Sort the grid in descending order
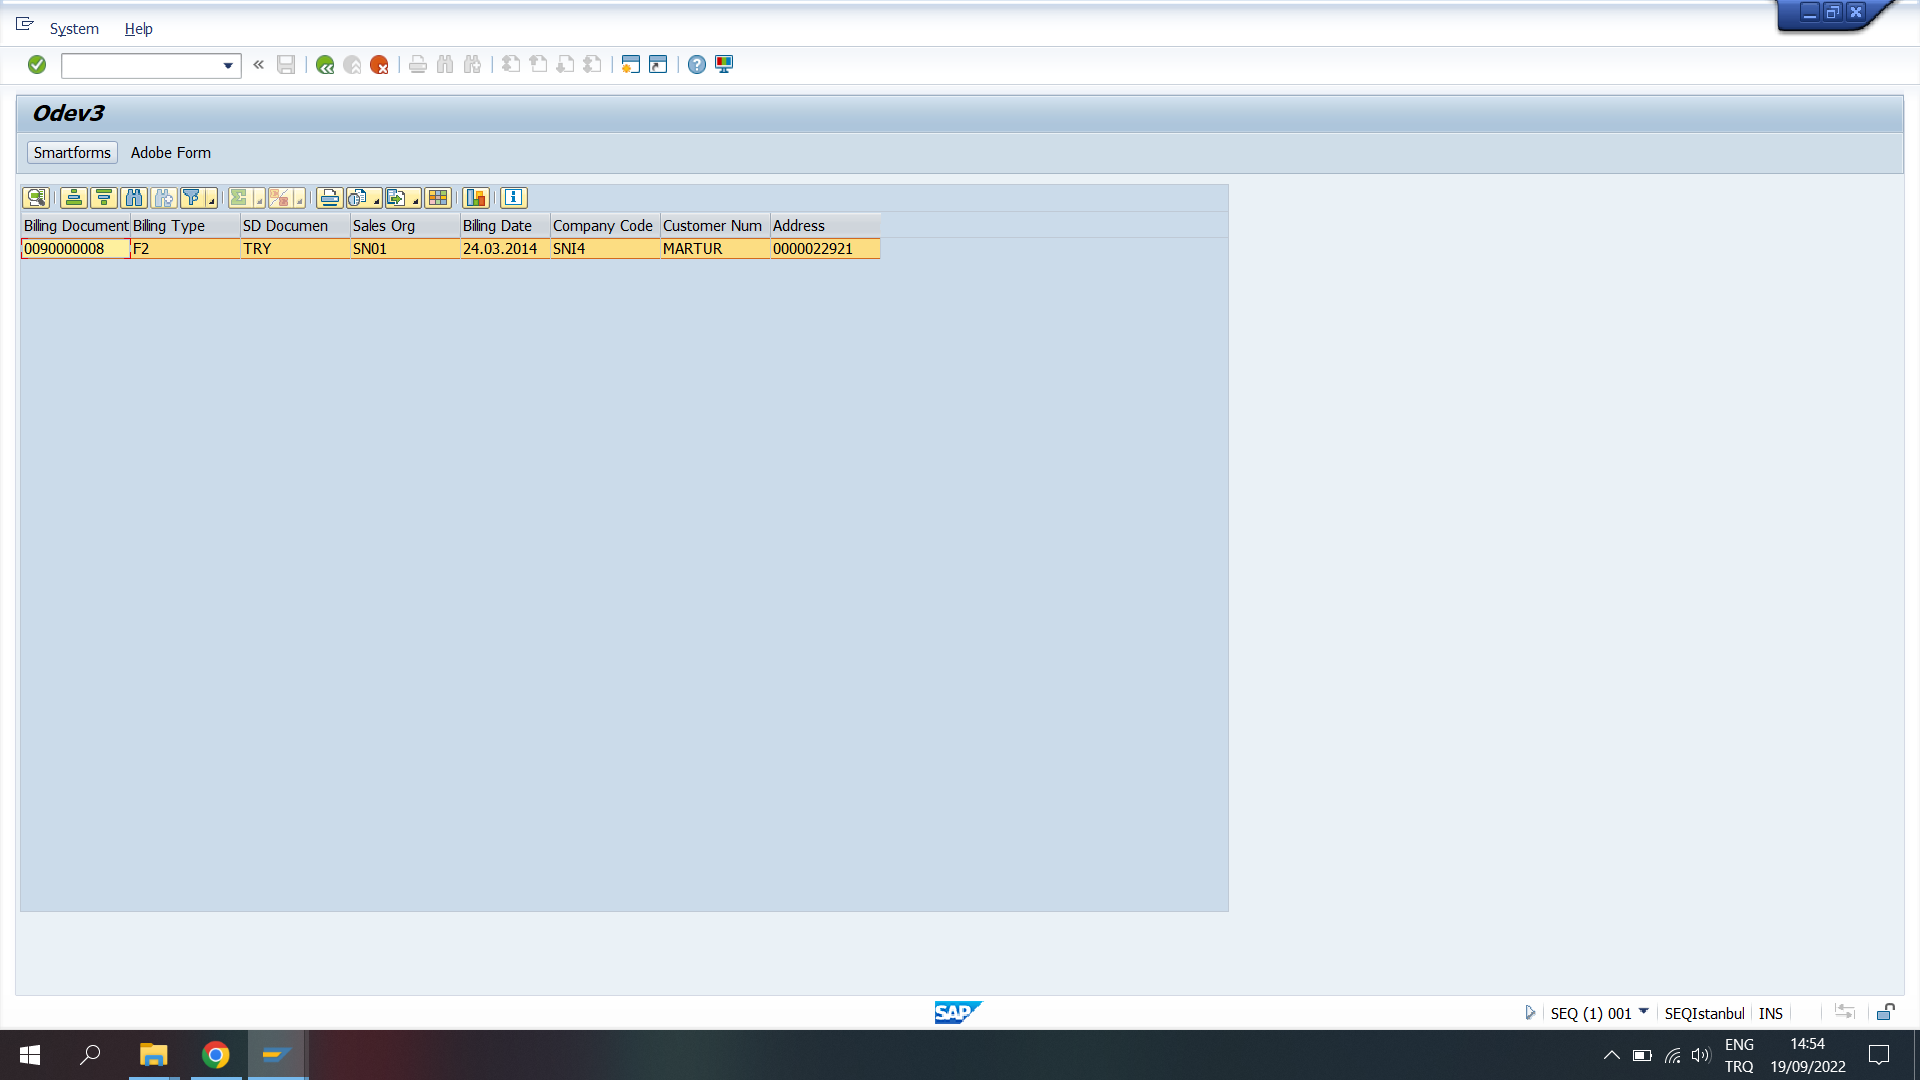This screenshot has height=1080, width=1920. click(x=103, y=198)
